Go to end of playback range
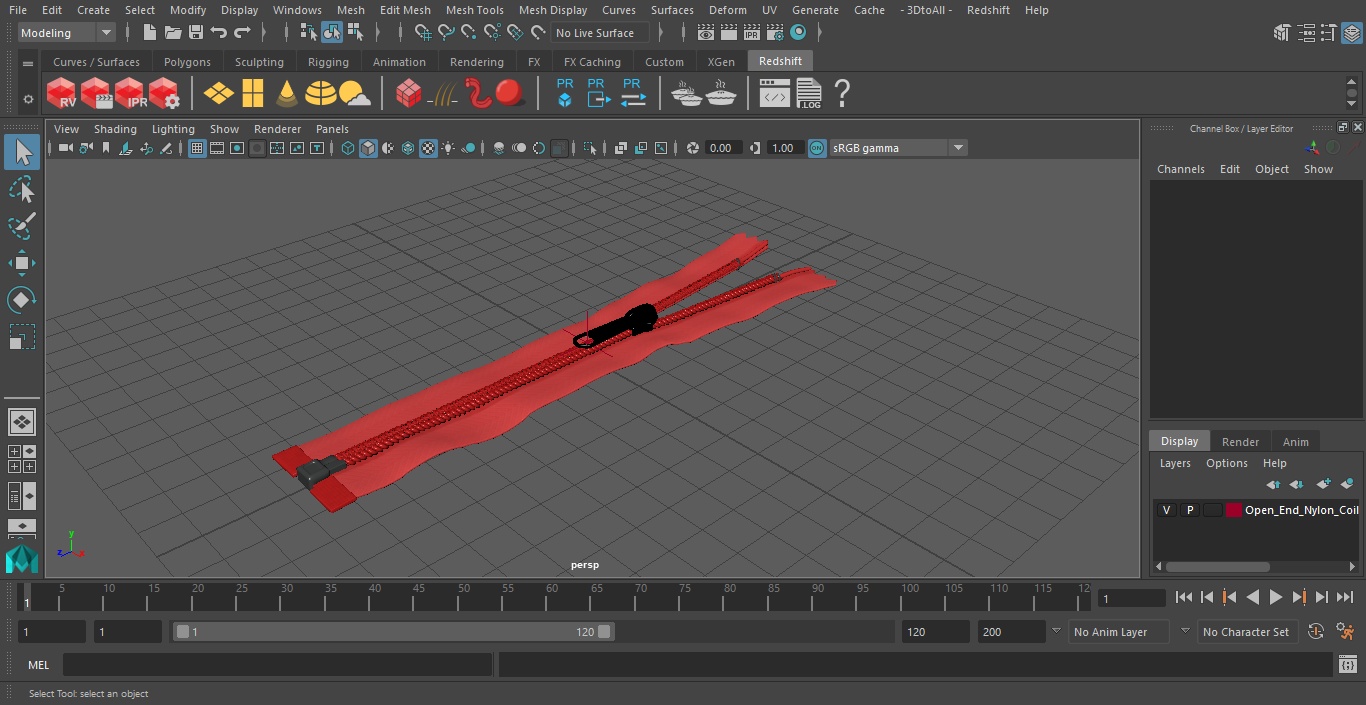 [1345, 597]
